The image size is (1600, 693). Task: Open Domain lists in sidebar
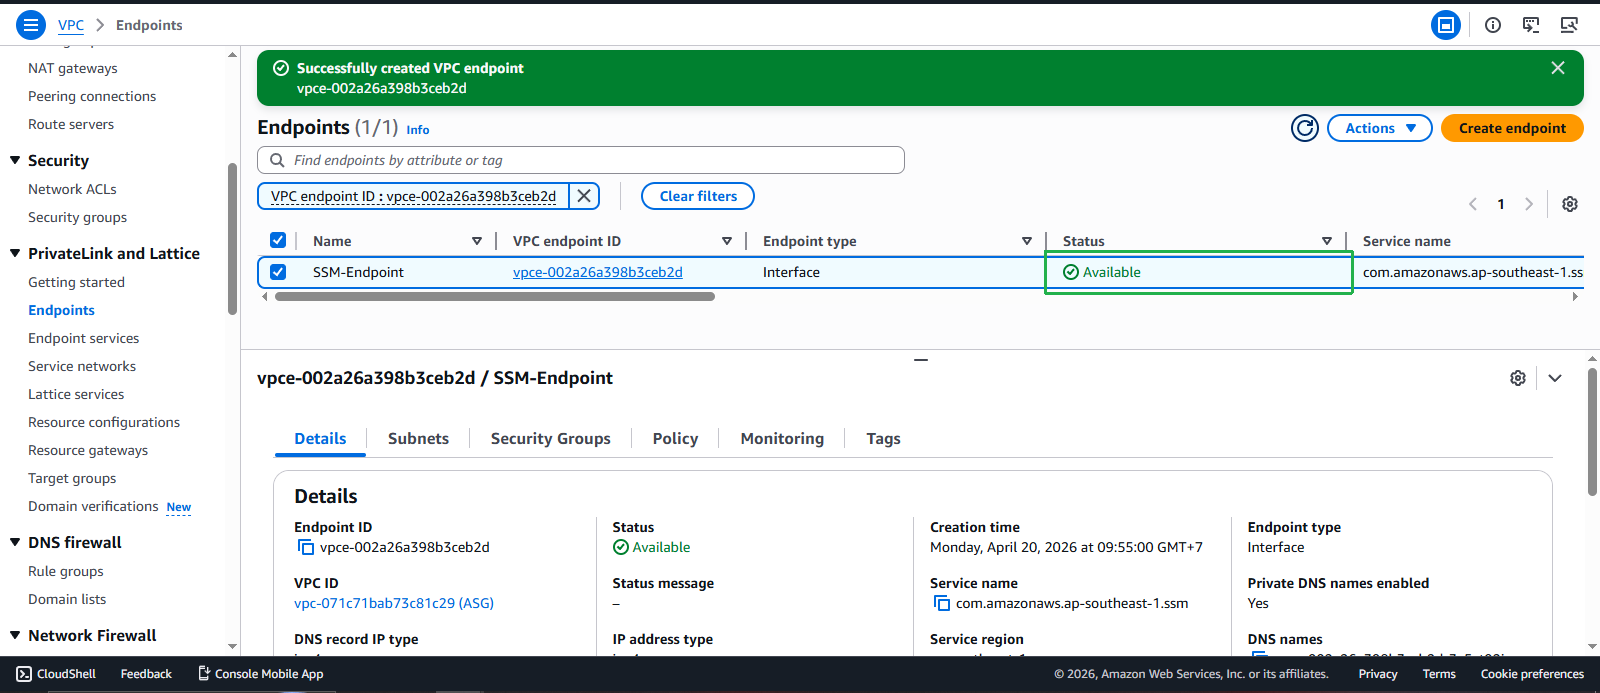tap(67, 599)
